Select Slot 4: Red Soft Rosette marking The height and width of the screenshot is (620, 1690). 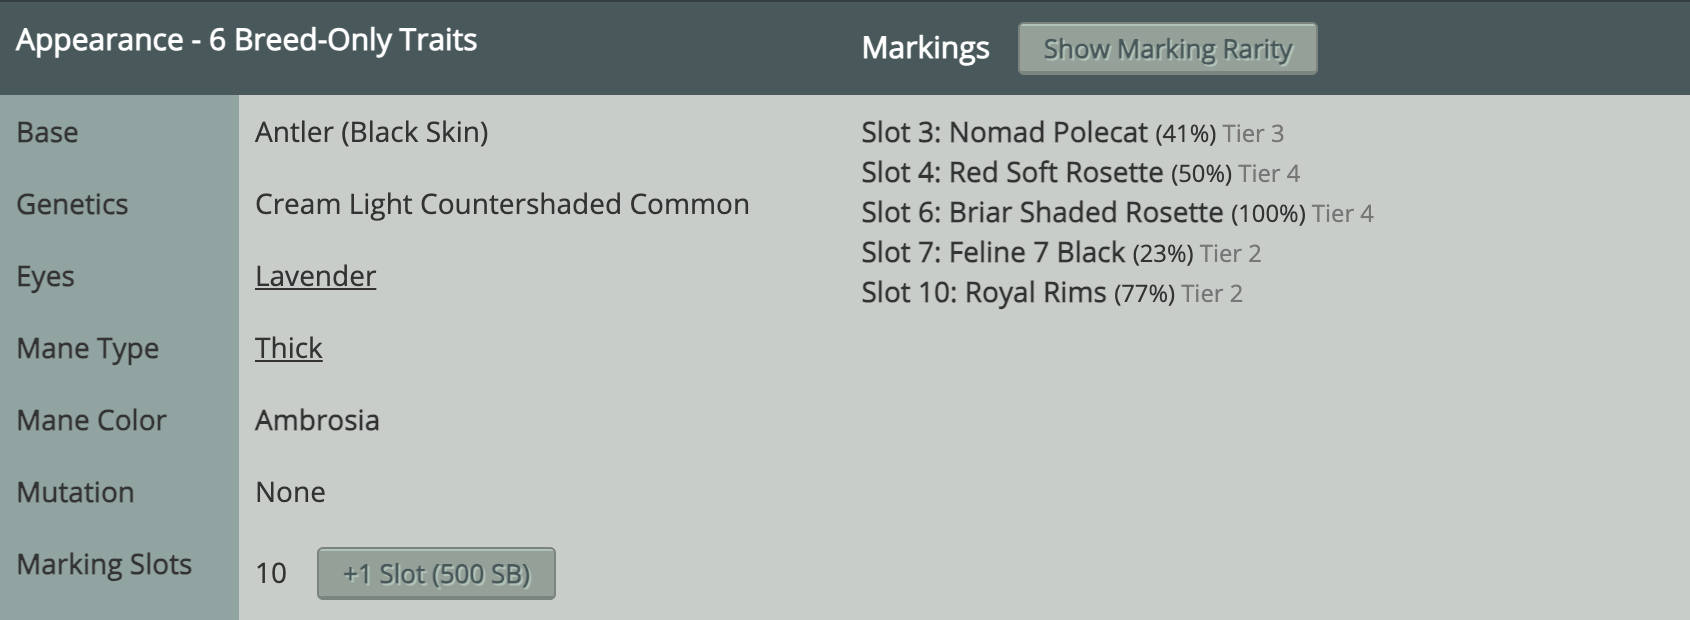pyautogui.click(x=1080, y=173)
